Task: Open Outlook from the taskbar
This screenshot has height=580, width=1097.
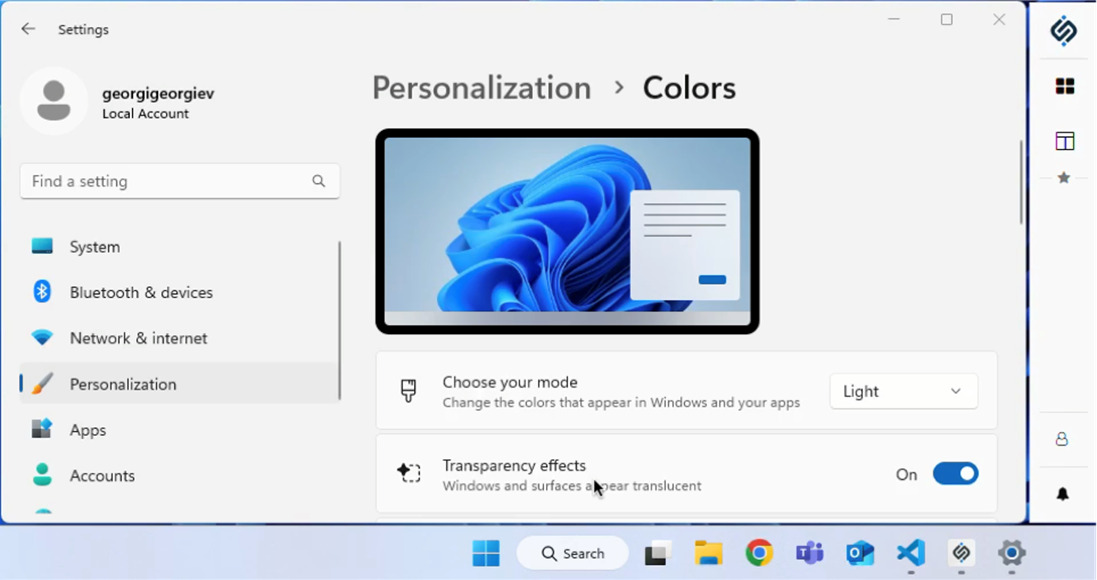Action: coord(860,553)
